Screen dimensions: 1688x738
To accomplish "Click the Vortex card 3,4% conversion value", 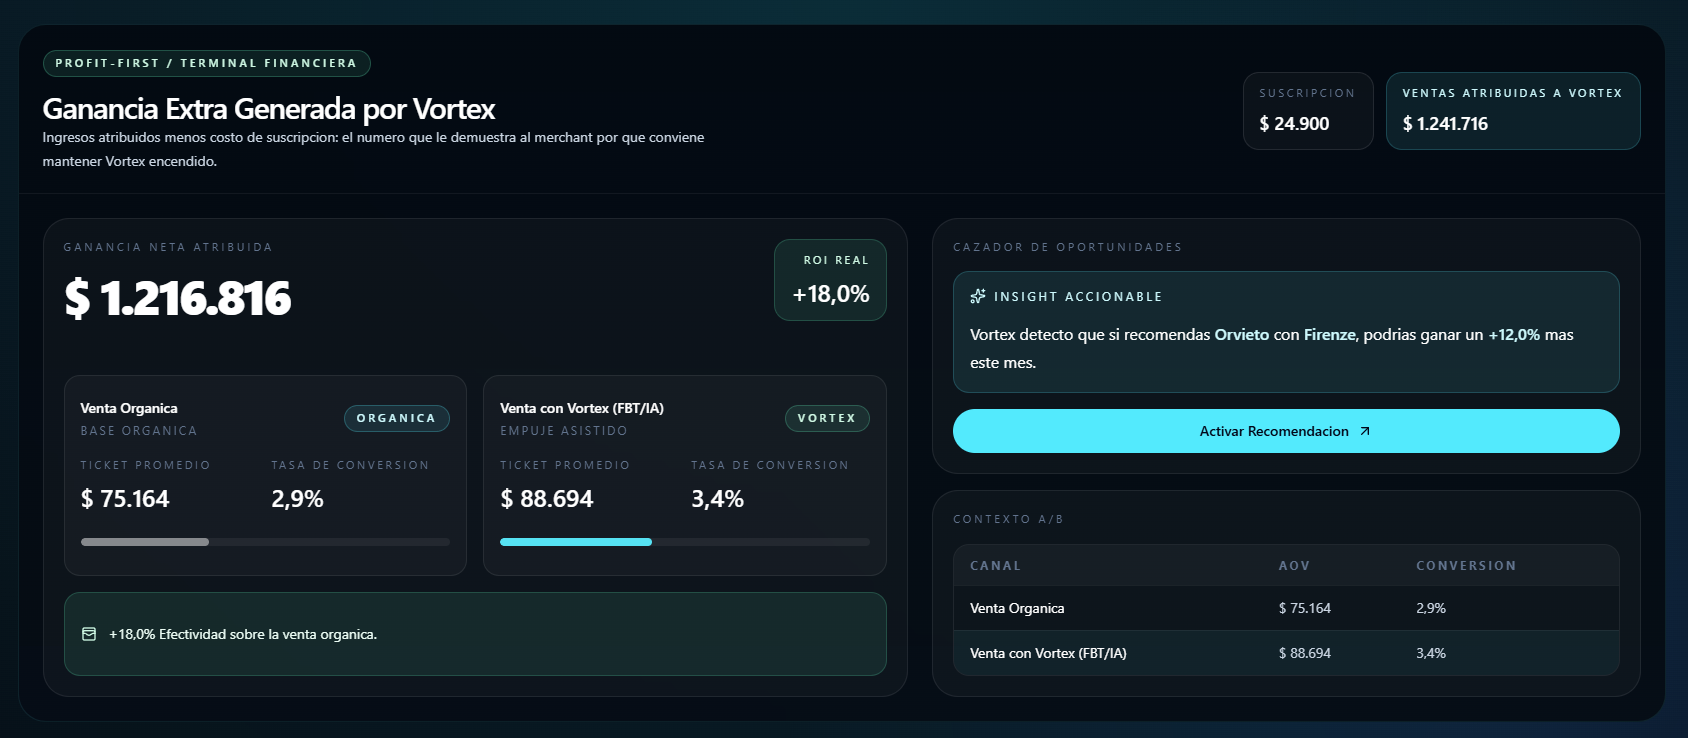I will pos(717,499).
